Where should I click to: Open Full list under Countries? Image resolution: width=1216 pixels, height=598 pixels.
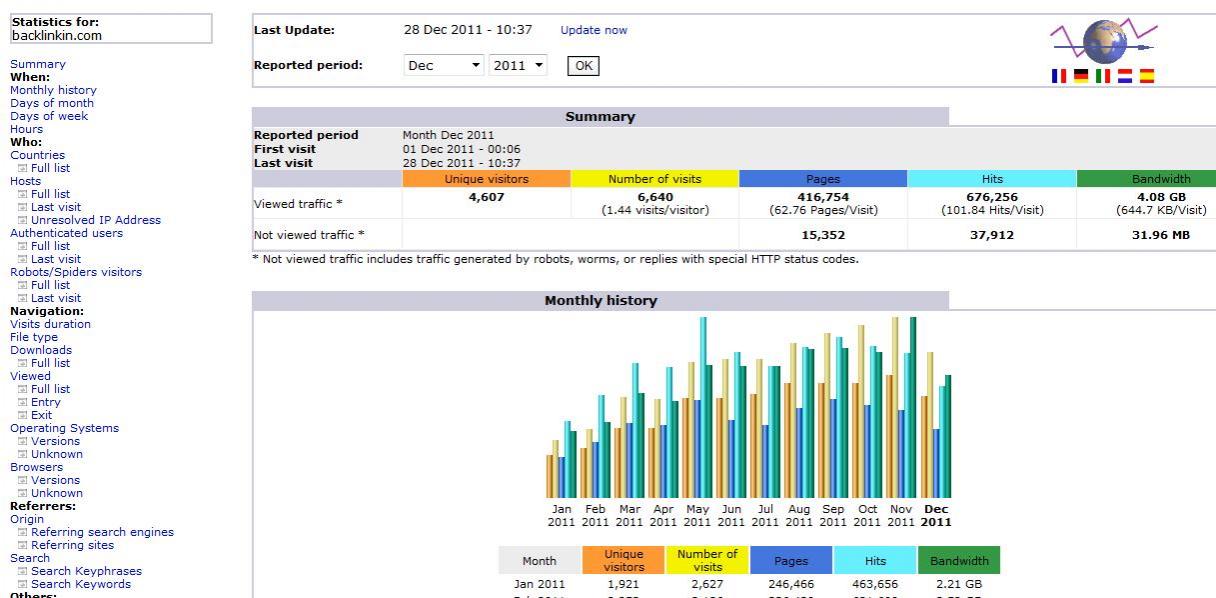click(x=50, y=168)
